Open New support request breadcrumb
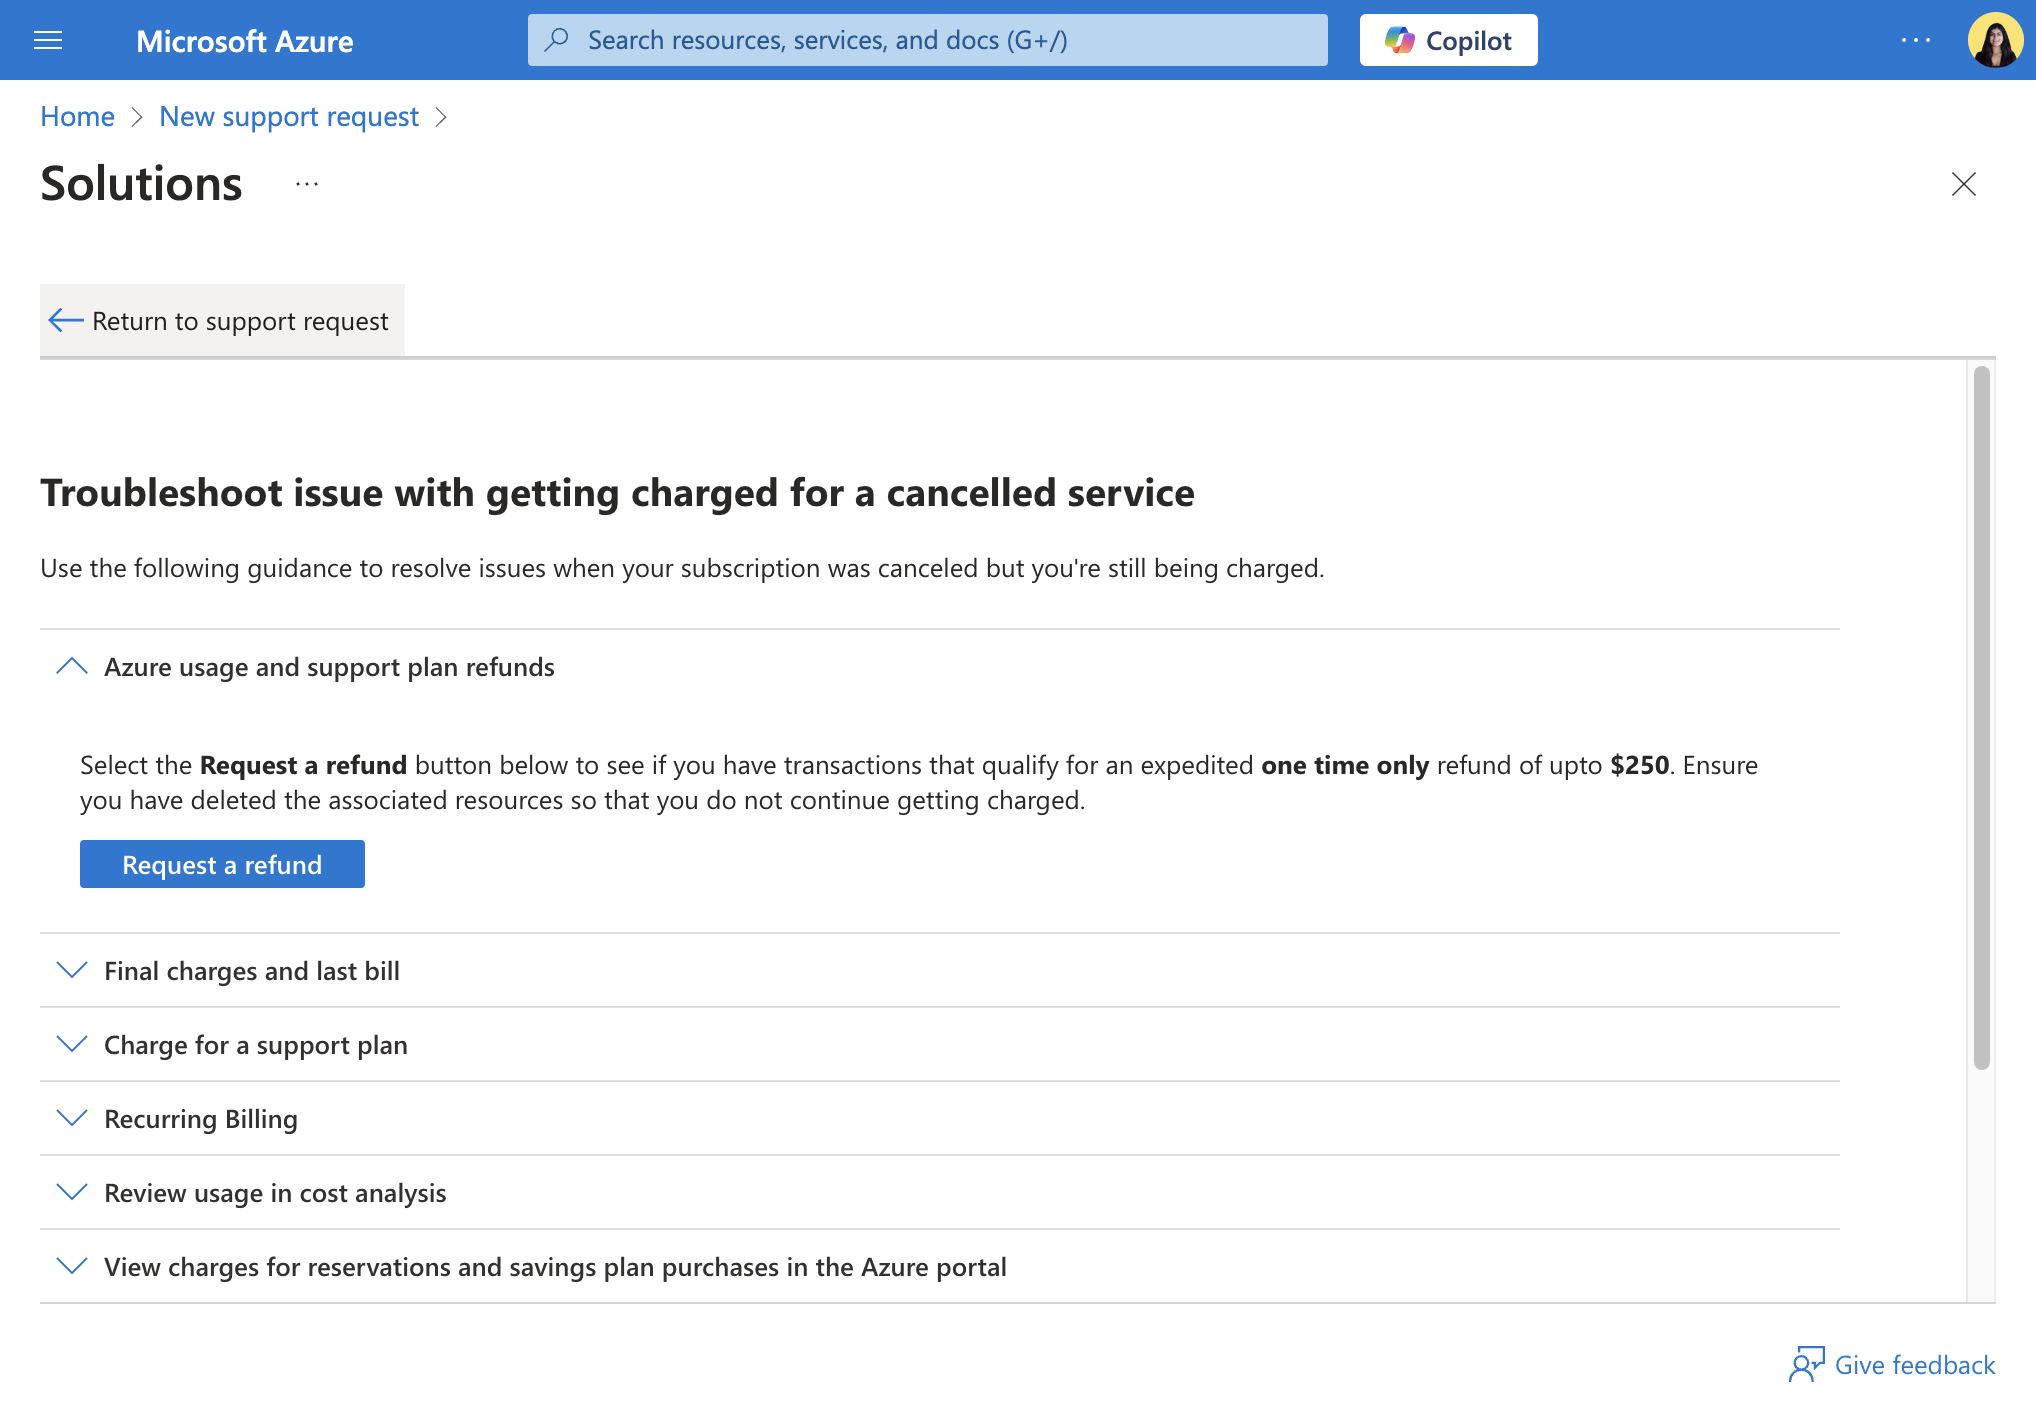Screen dimensions: 2036x1424 [289, 117]
